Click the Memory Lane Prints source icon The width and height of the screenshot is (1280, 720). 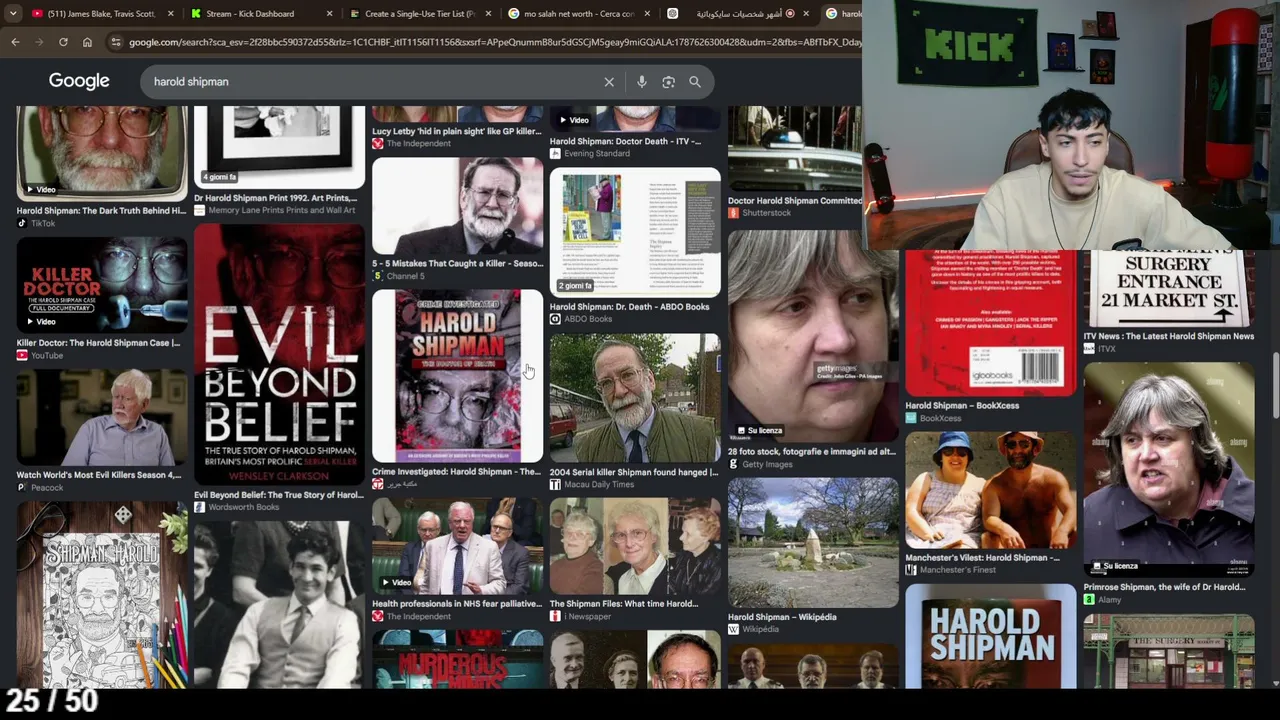coord(200,210)
